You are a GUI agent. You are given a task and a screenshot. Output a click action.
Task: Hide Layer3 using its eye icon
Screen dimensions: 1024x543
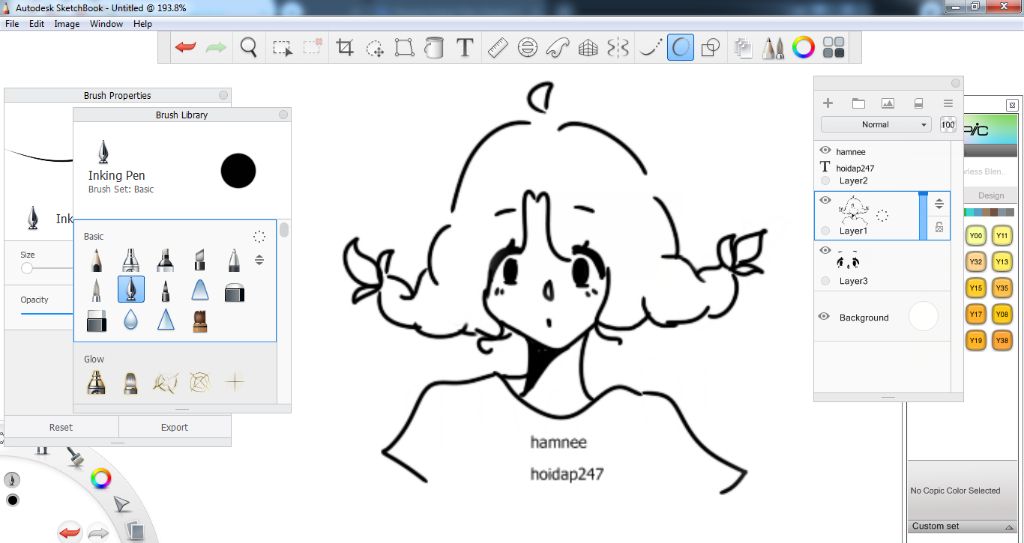click(825, 251)
